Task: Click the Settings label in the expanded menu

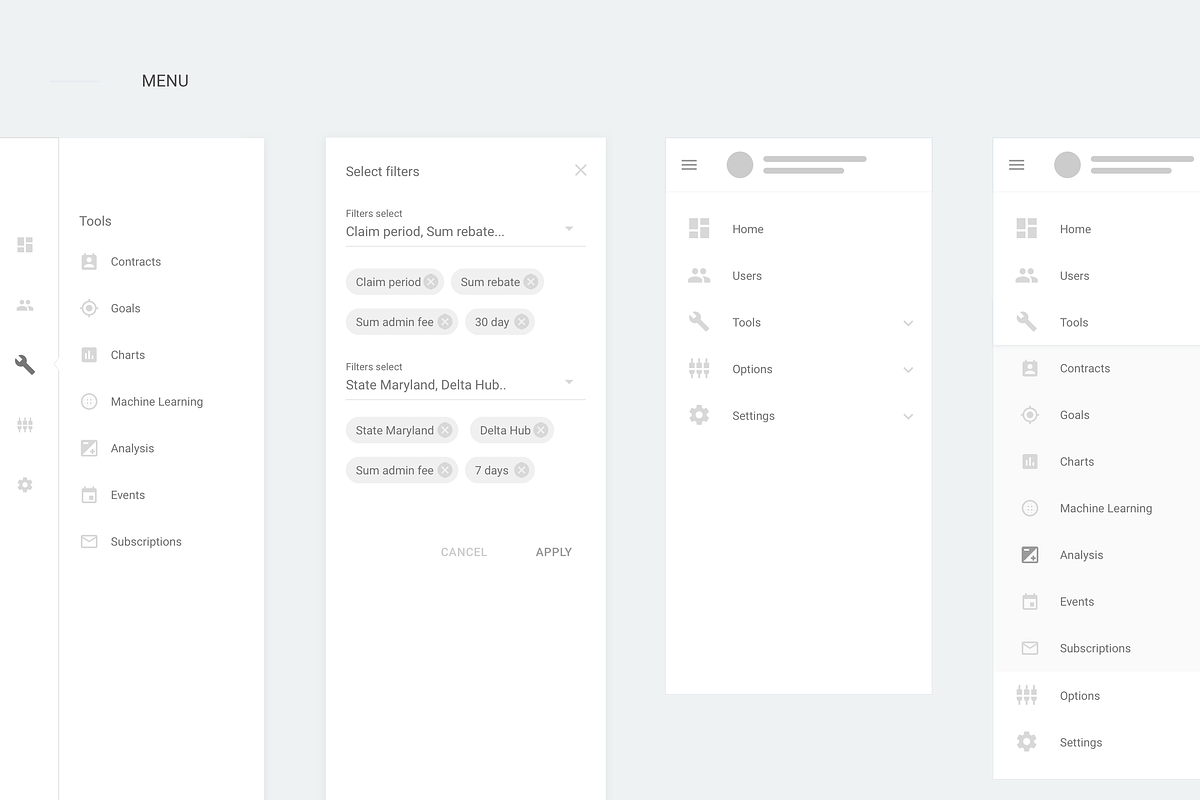Action: (x=1081, y=742)
